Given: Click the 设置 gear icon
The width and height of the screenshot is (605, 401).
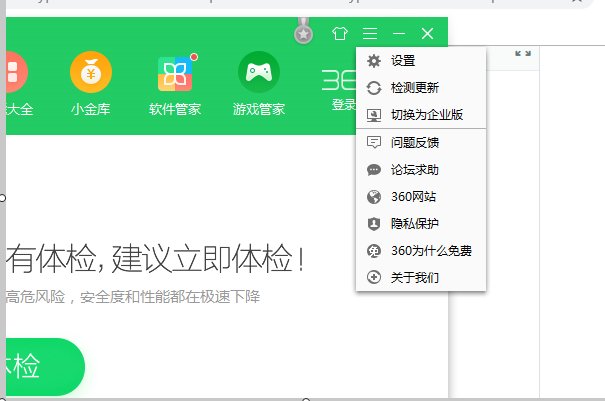Looking at the screenshot, I should click(x=374, y=61).
